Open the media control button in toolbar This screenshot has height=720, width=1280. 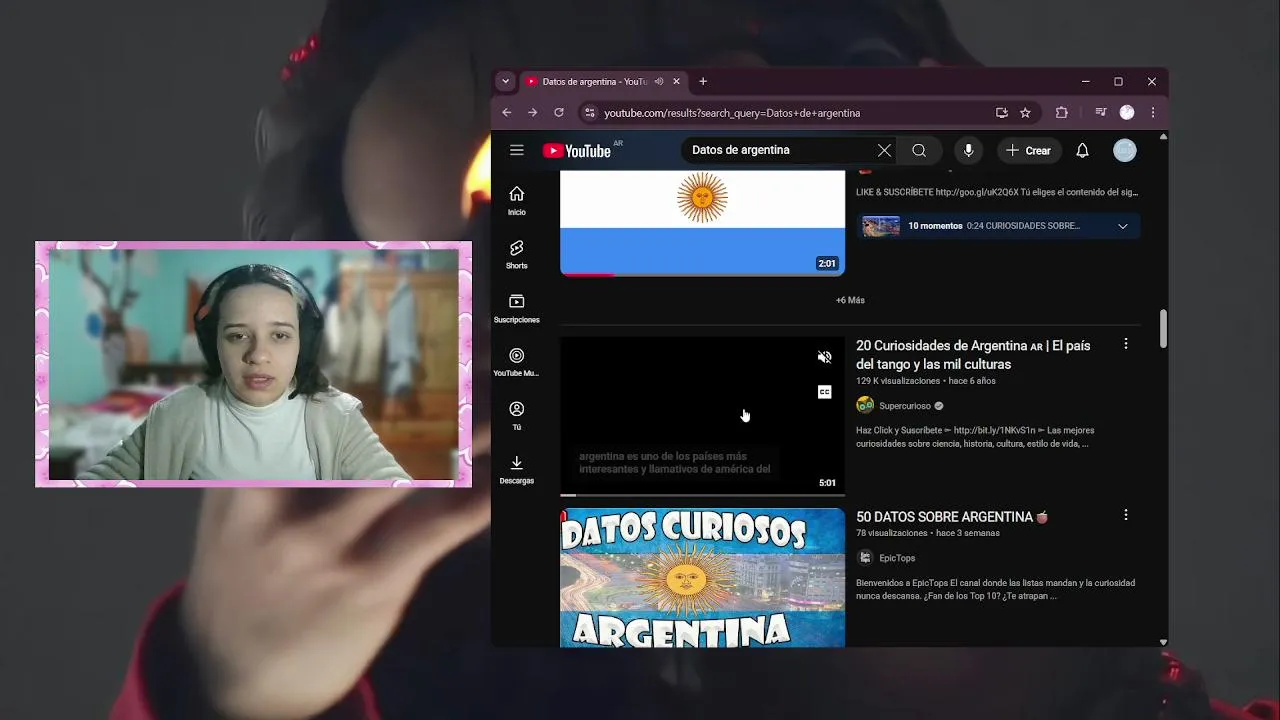point(1101,113)
